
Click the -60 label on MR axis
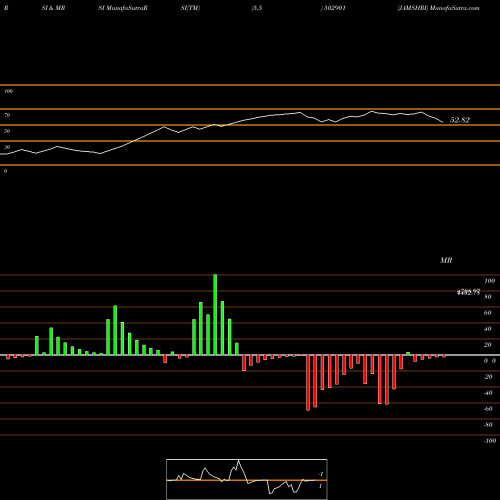pos(488,409)
